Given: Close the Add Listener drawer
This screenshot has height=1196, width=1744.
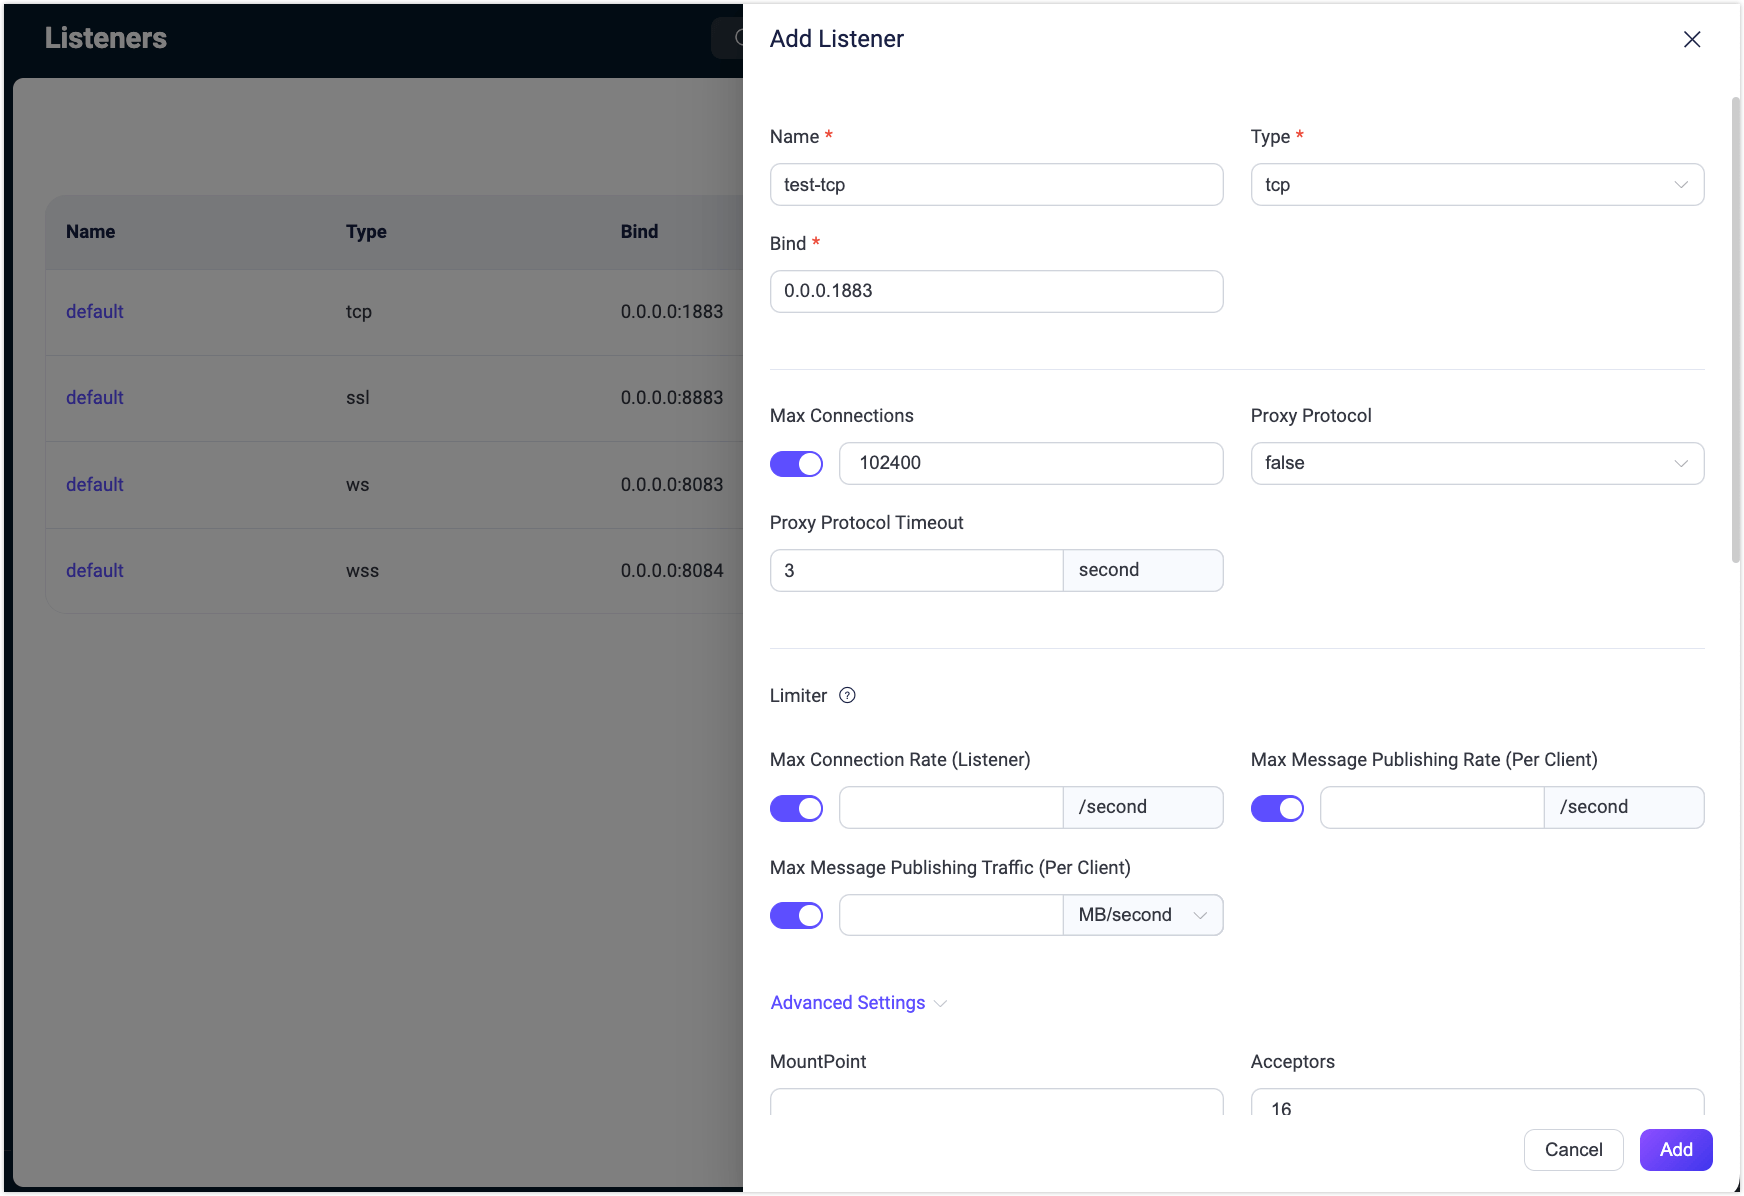Looking at the screenshot, I should (1691, 39).
